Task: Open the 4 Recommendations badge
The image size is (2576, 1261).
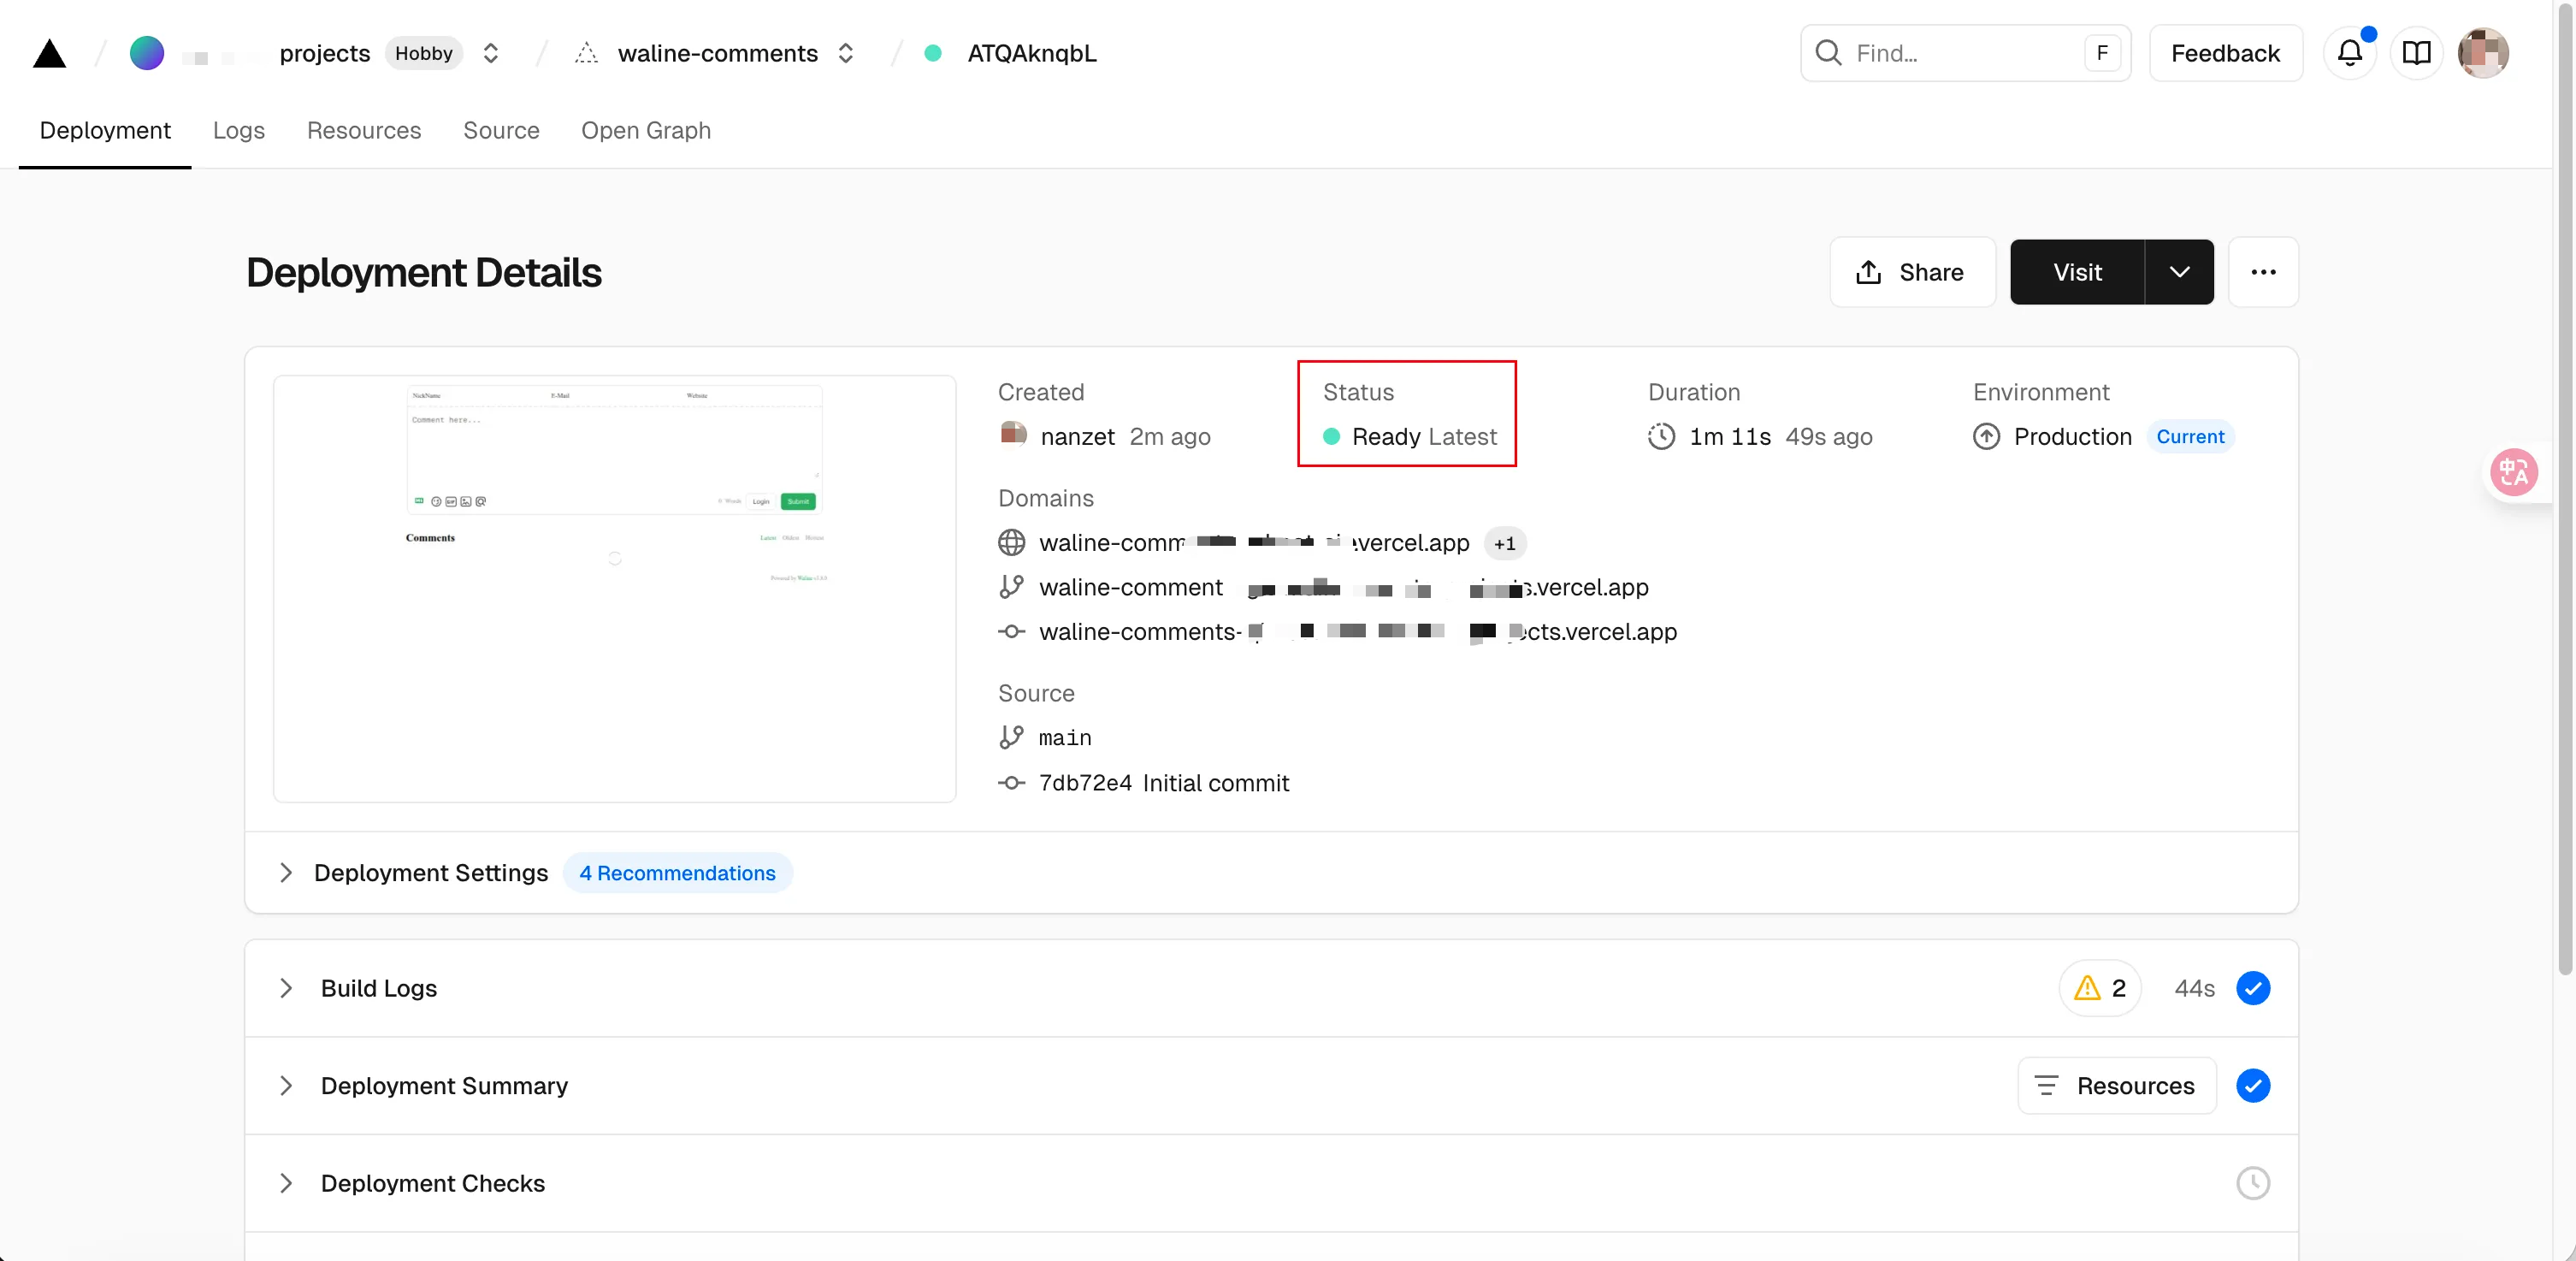Action: [x=677, y=873]
